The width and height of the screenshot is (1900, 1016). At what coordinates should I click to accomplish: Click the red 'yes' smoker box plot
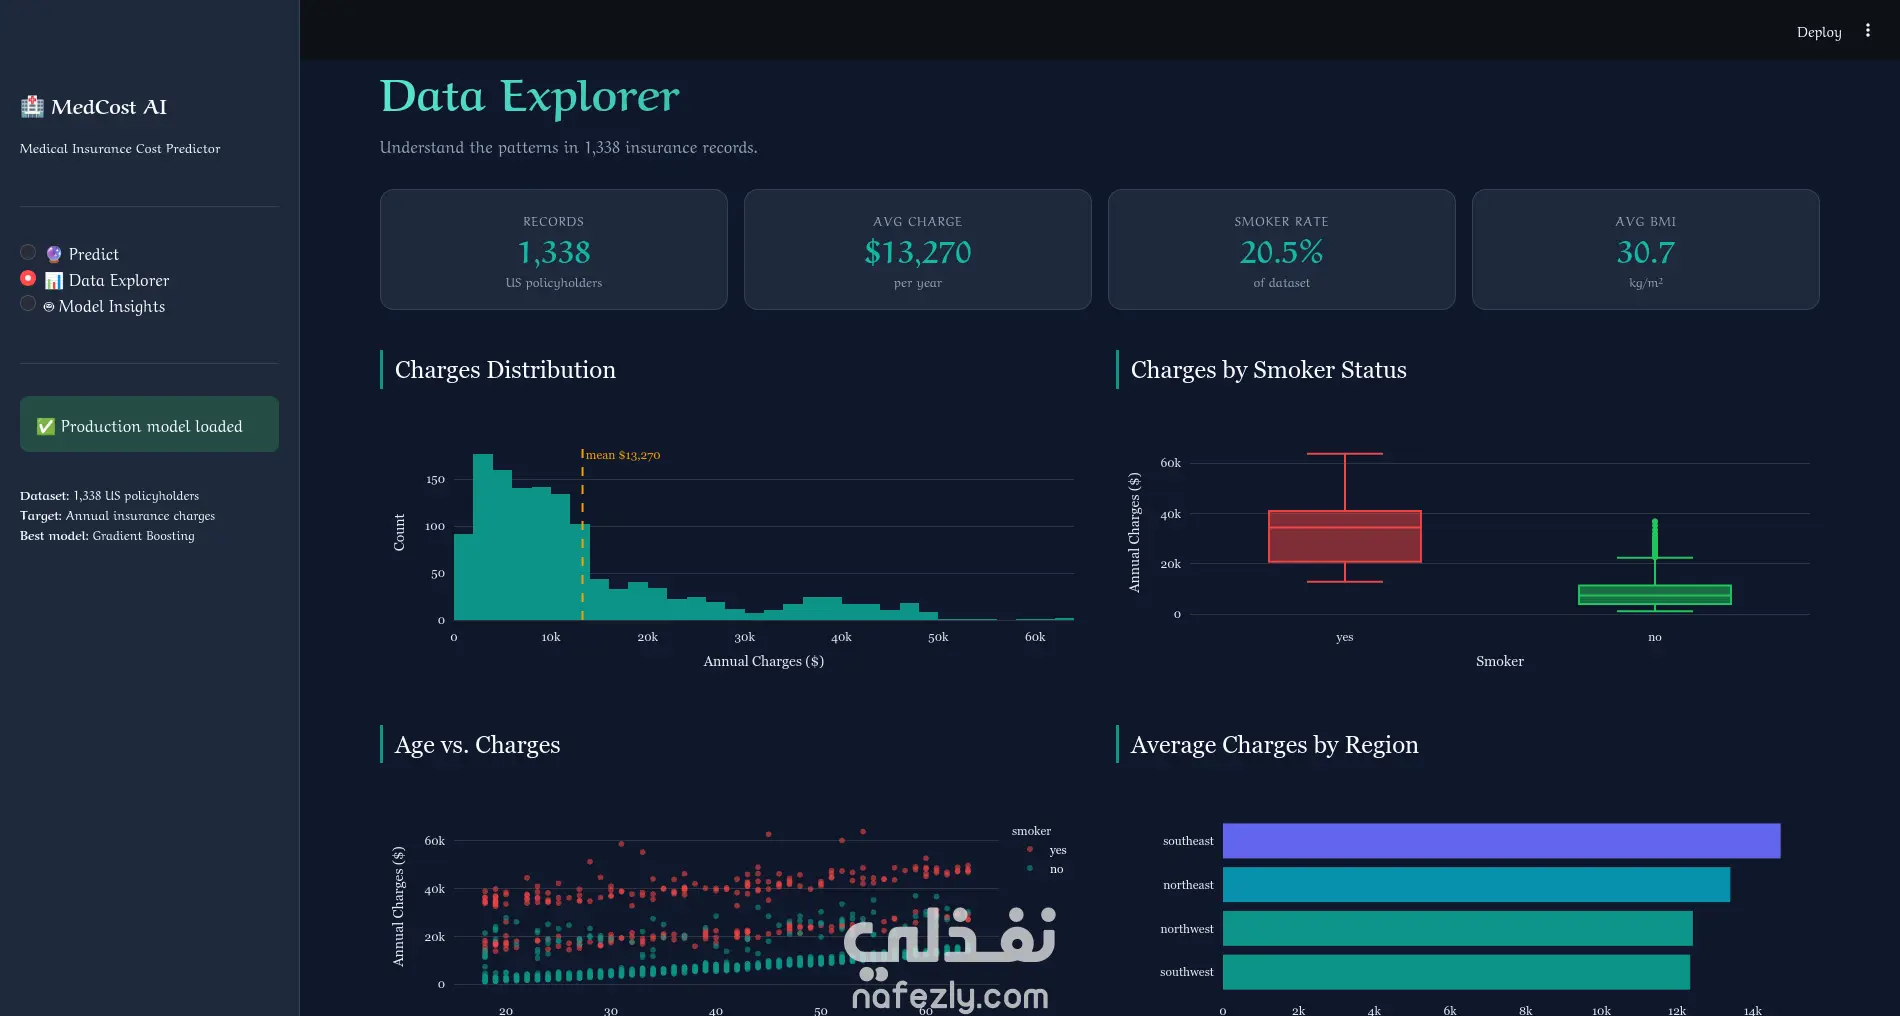(x=1344, y=536)
